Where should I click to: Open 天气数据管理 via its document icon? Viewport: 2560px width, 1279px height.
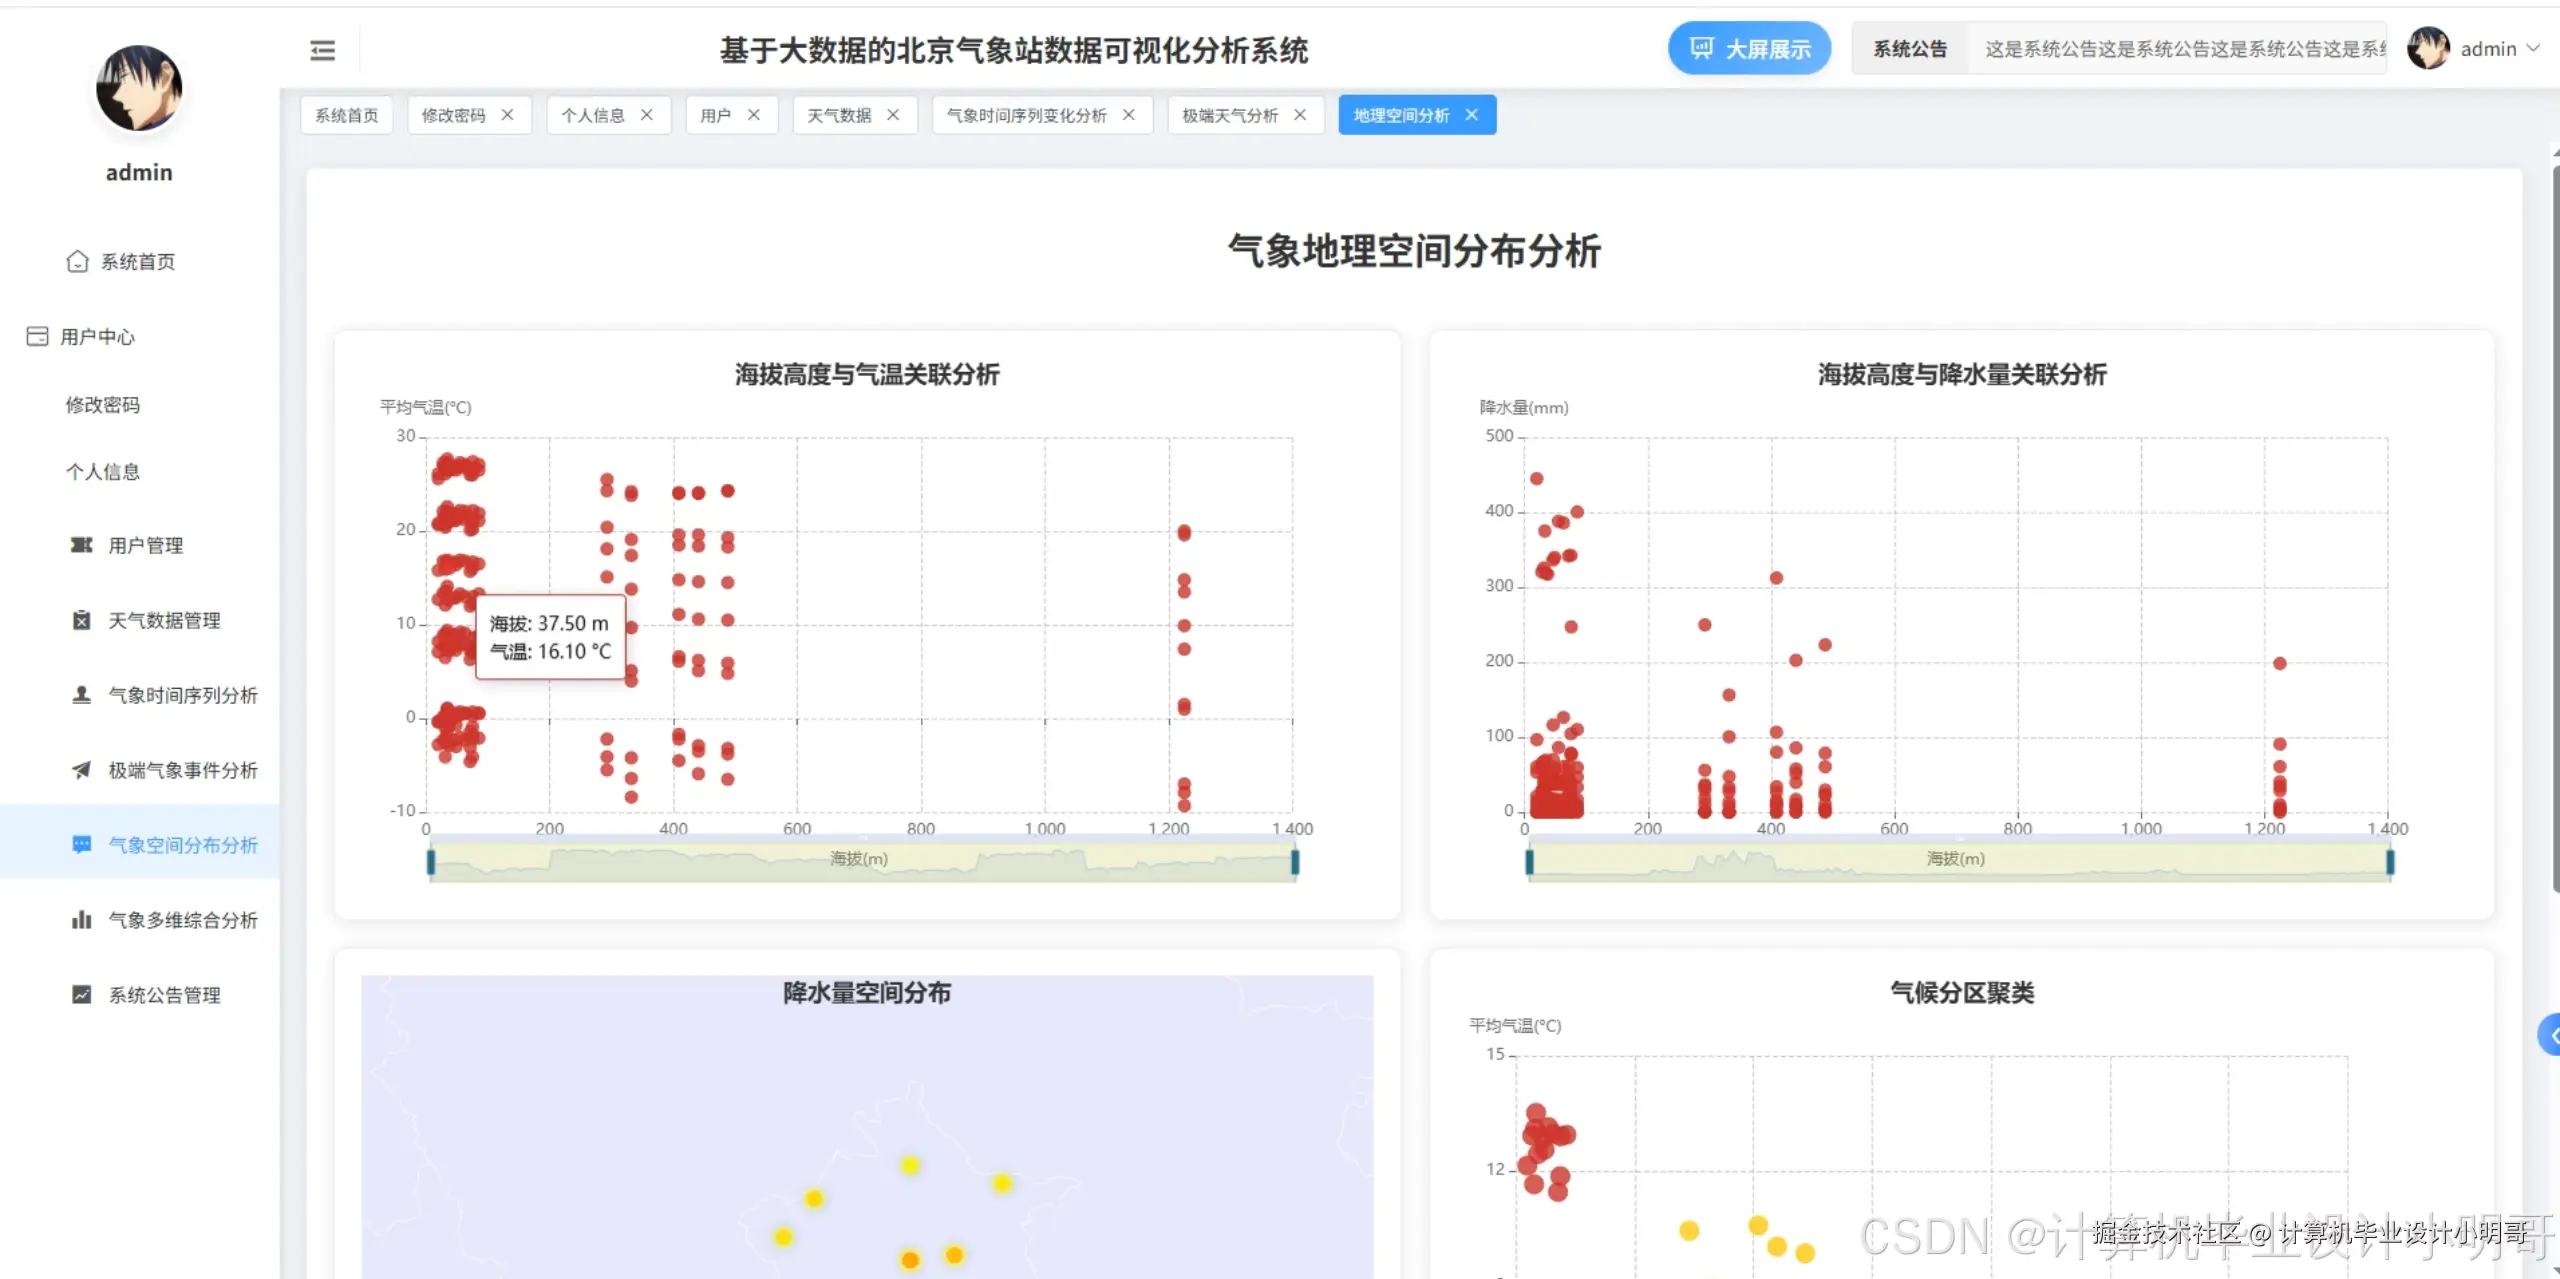coord(82,620)
